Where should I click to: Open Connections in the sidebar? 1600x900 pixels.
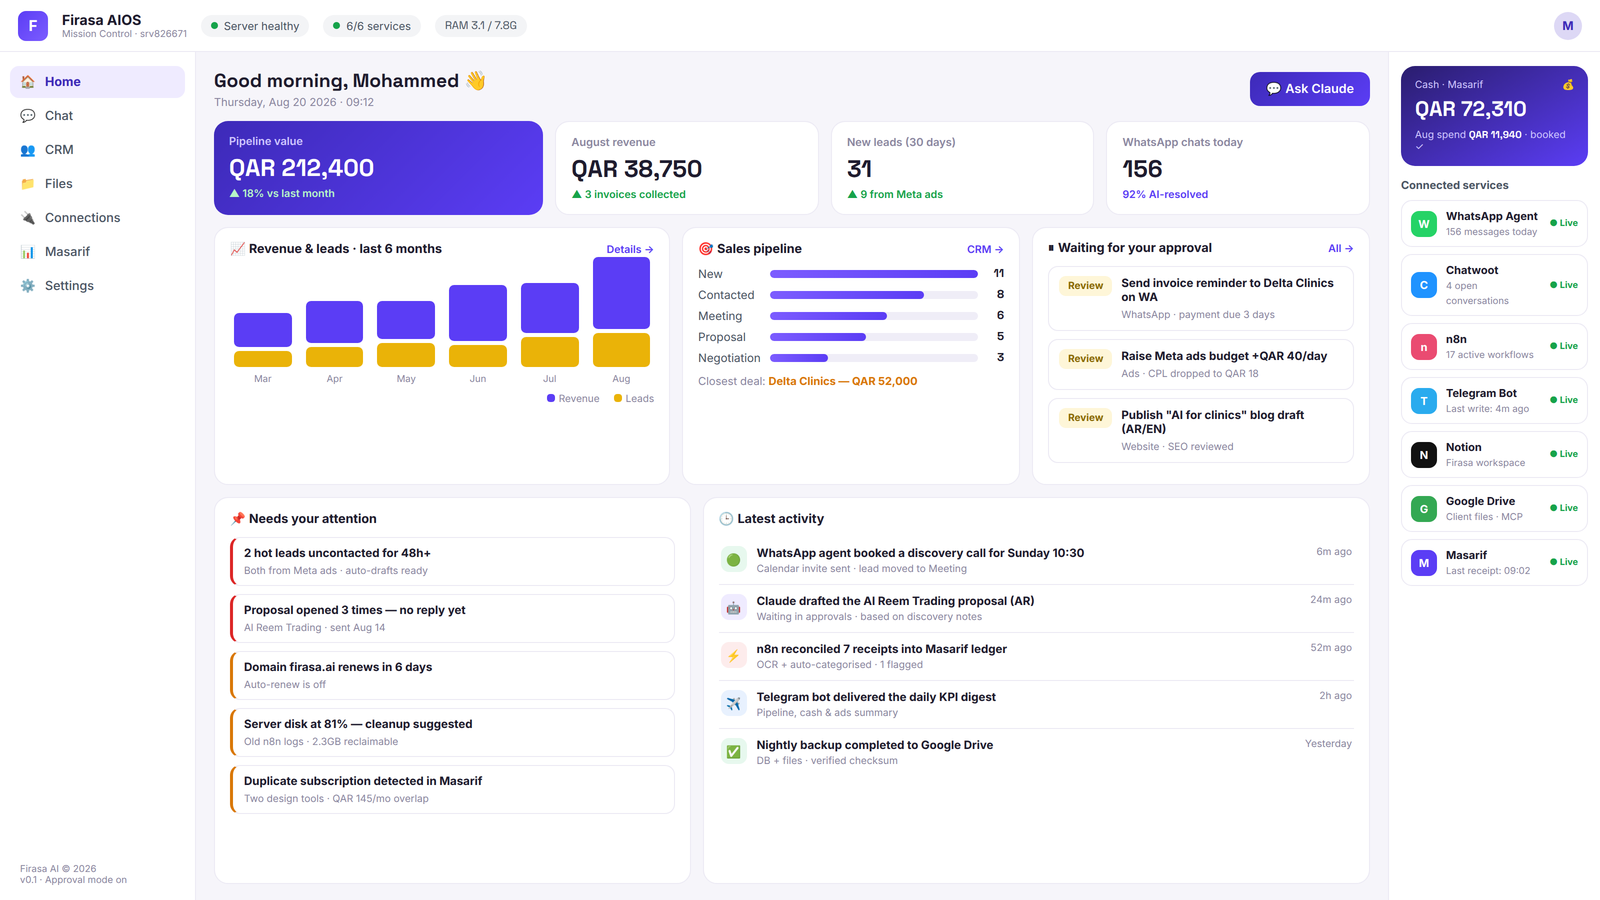coord(97,218)
